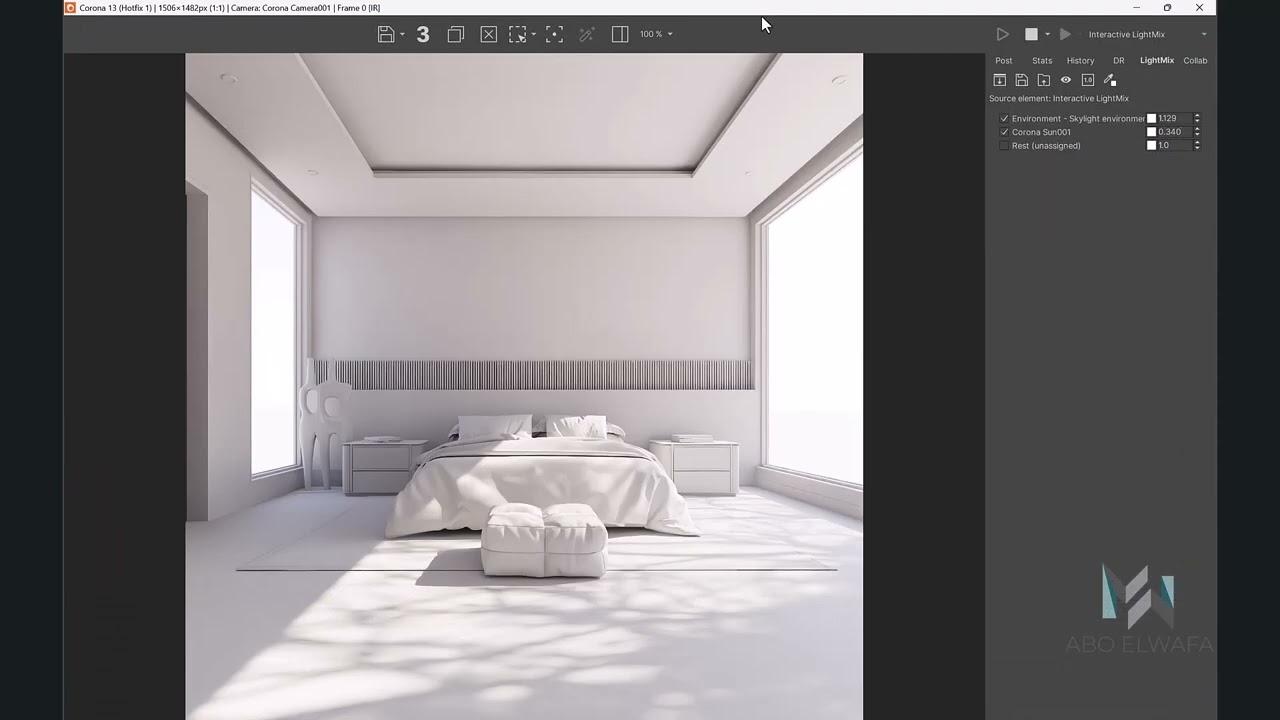This screenshot has height=720, width=1280.
Task: Uncheck the Corona Sun001 checkbox
Action: (1004, 132)
